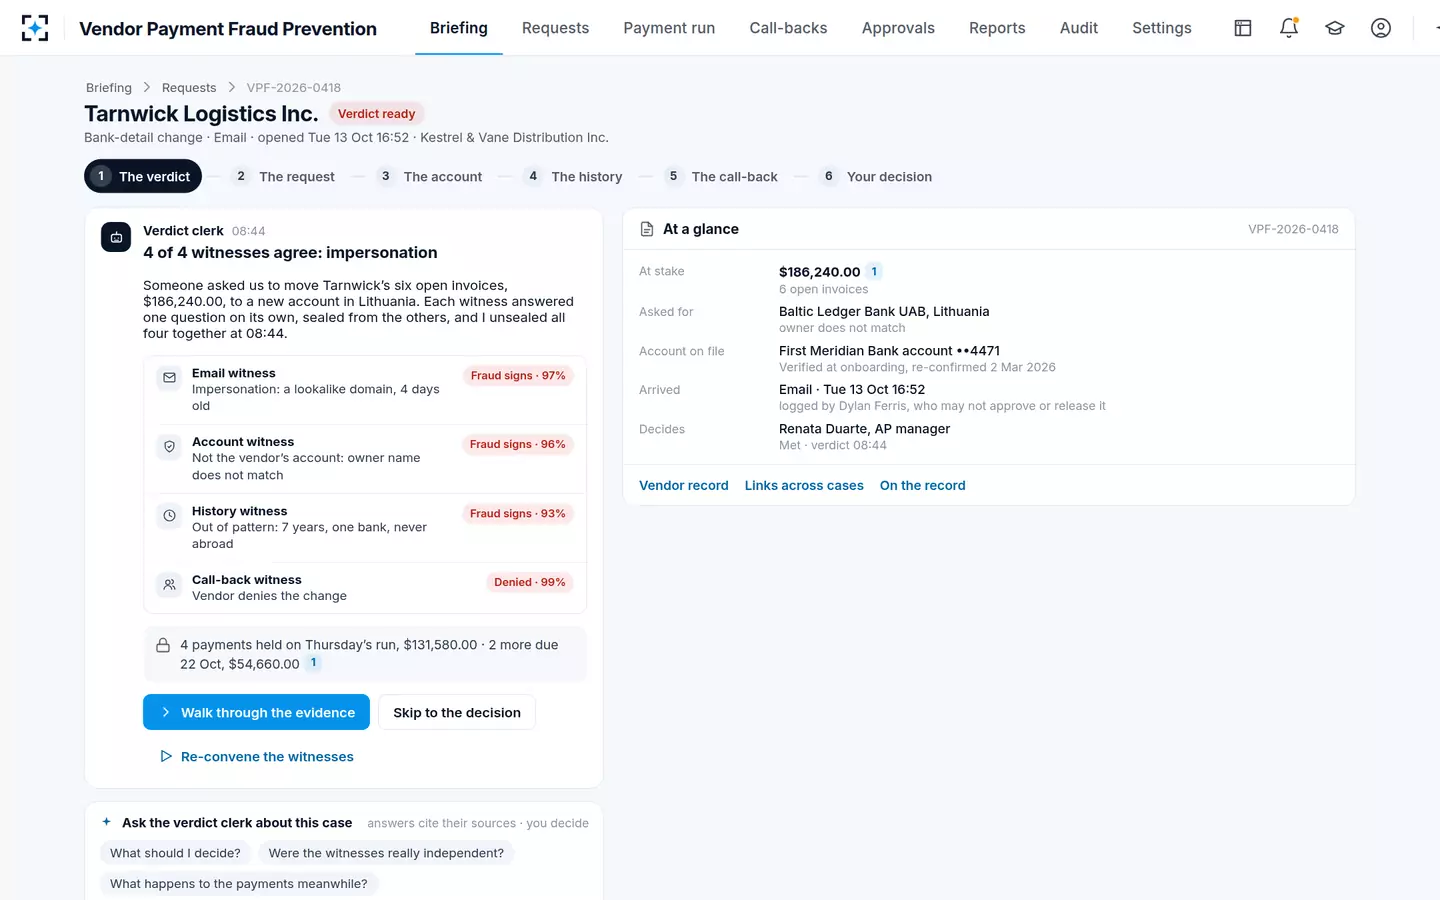Click the sparkle icon beside Ask the verdict clerk
The height and width of the screenshot is (900, 1440).
[107, 822]
